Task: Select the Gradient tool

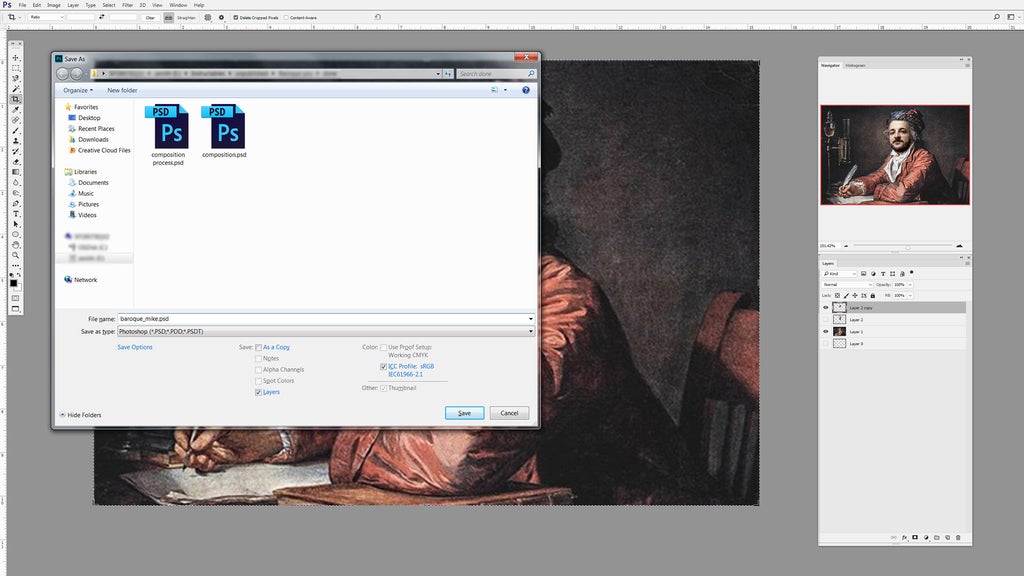Action: 16,172
